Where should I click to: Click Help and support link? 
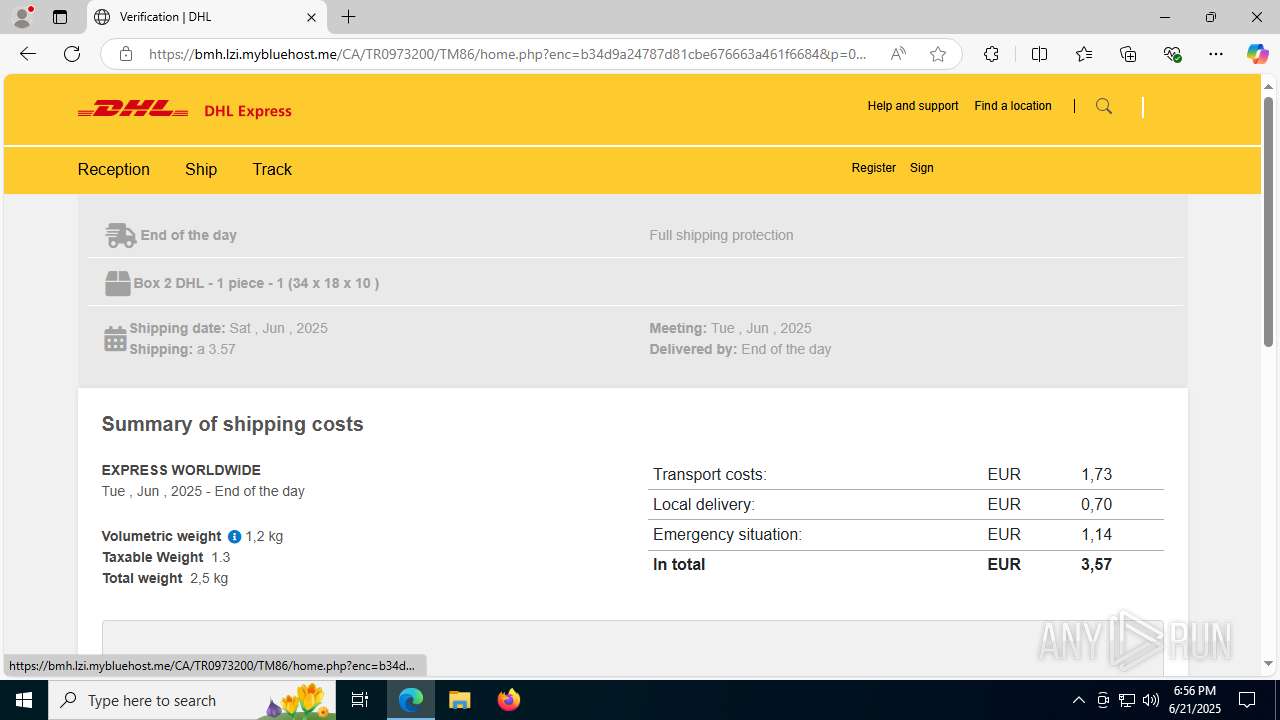913,106
